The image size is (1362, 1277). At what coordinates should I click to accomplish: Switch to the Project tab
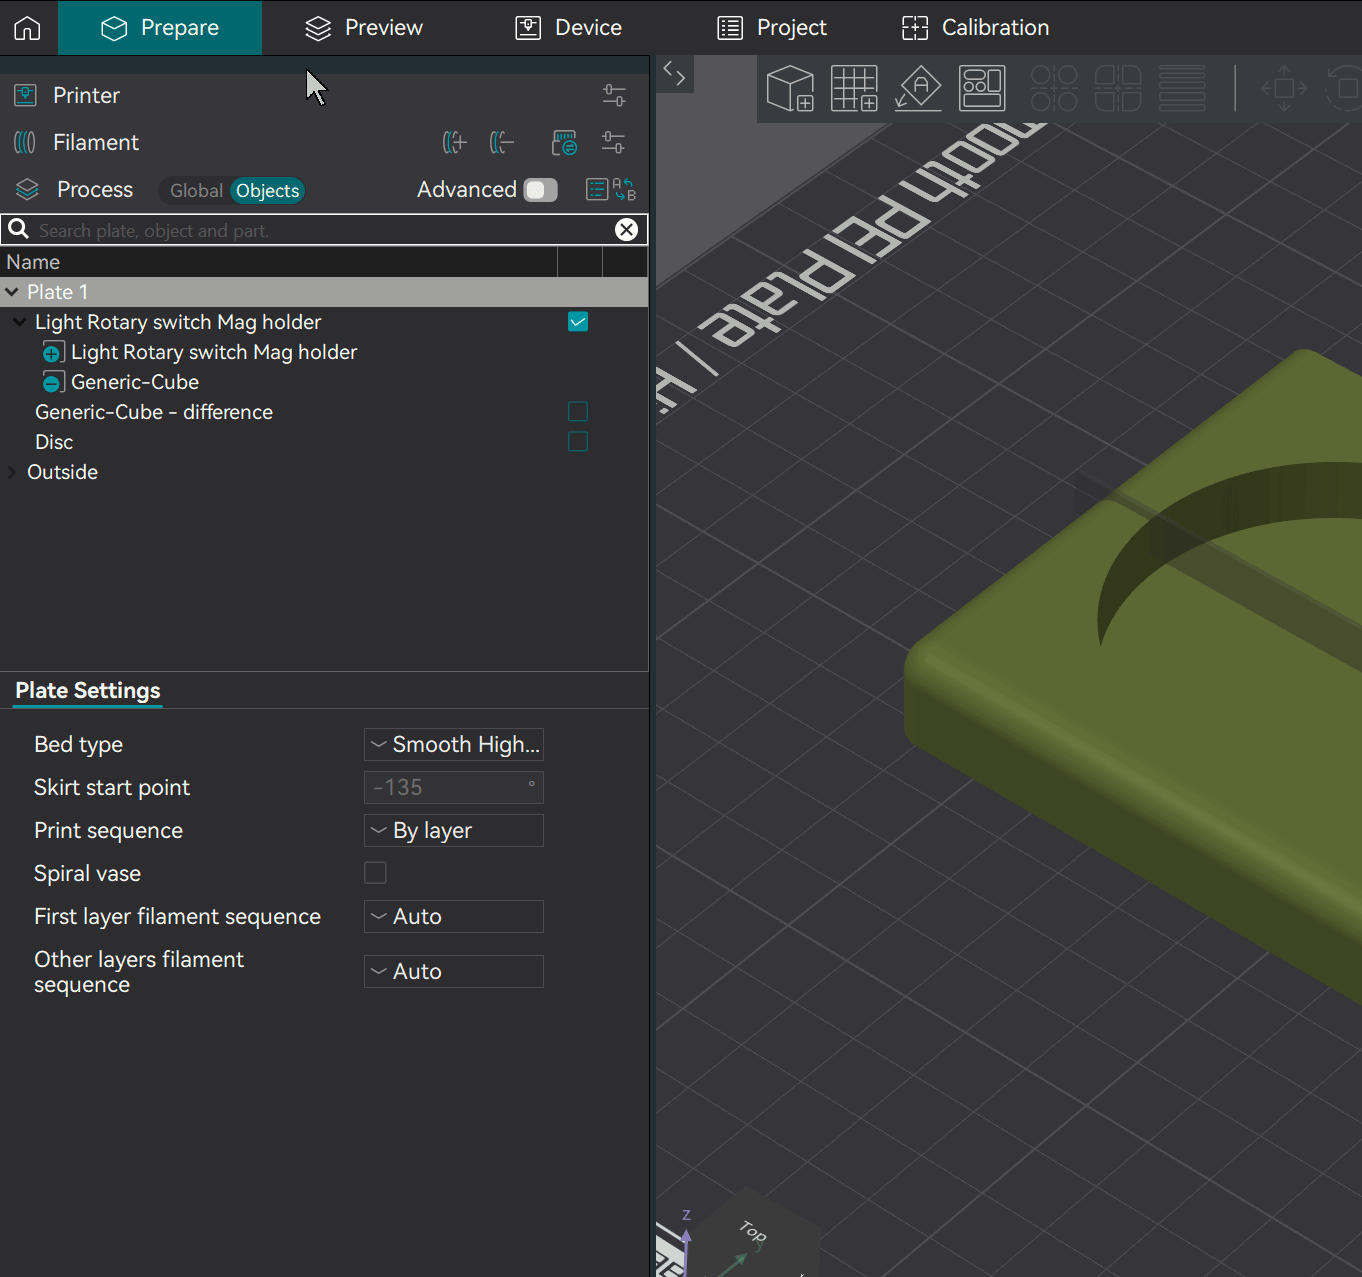(x=772, y=28)
